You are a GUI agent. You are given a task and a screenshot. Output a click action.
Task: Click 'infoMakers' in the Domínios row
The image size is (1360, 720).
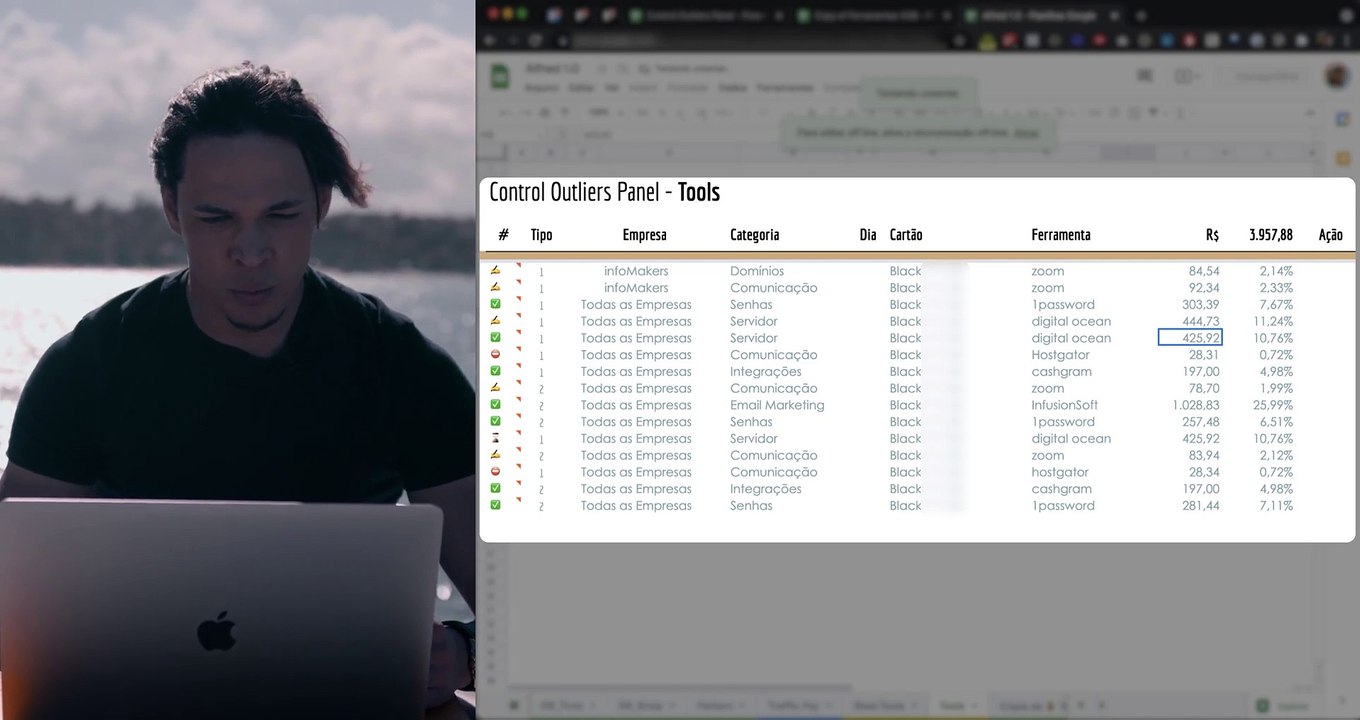(636, 271)
